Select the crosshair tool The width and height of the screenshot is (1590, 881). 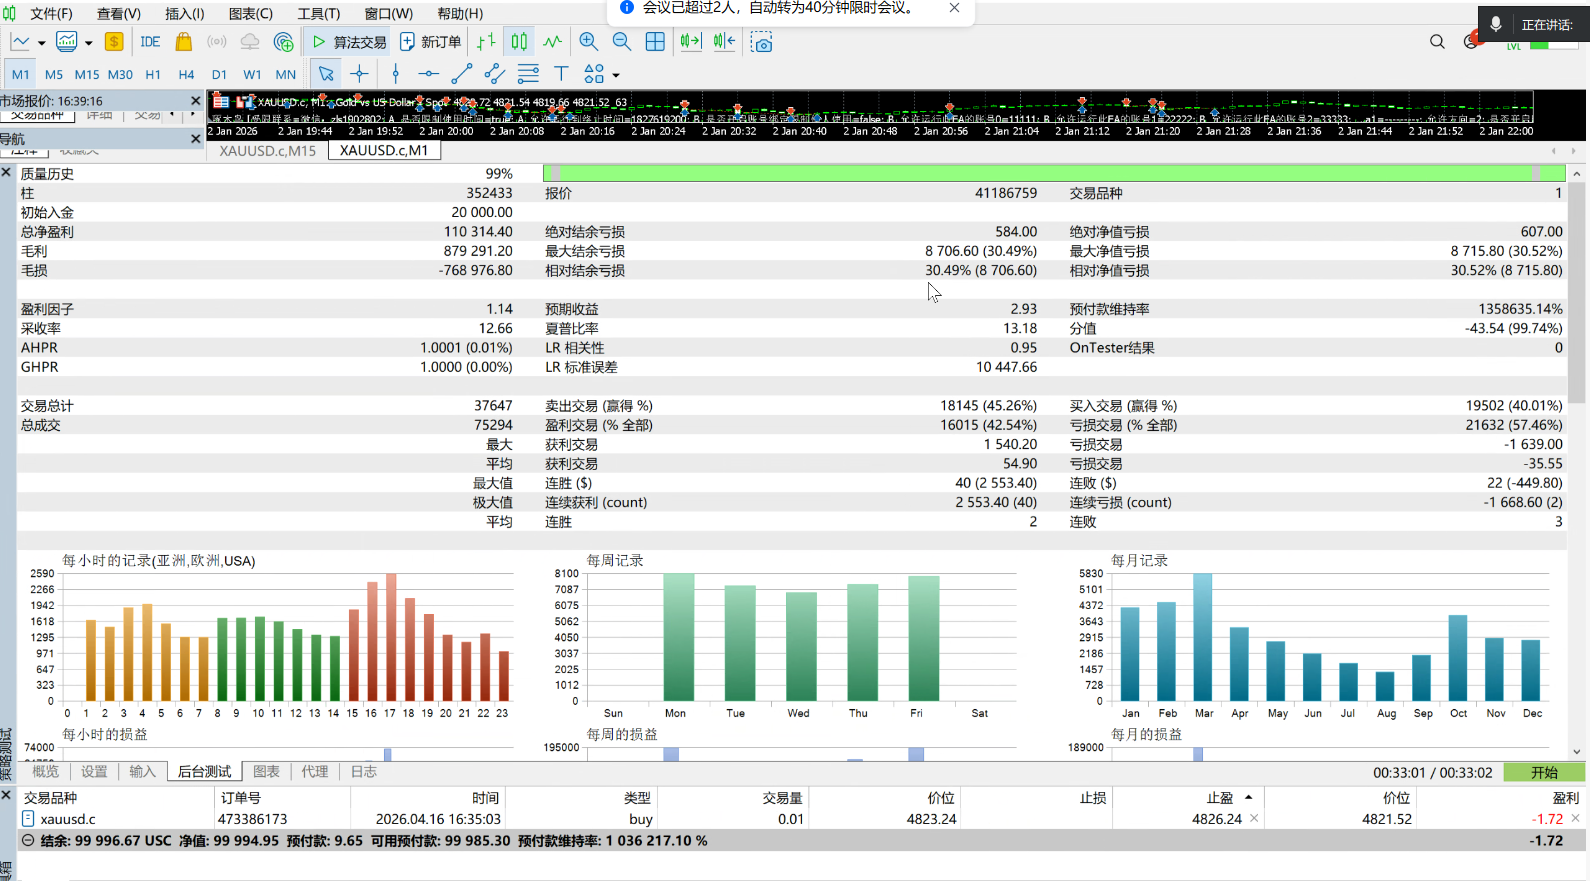(x=360, y=74)
